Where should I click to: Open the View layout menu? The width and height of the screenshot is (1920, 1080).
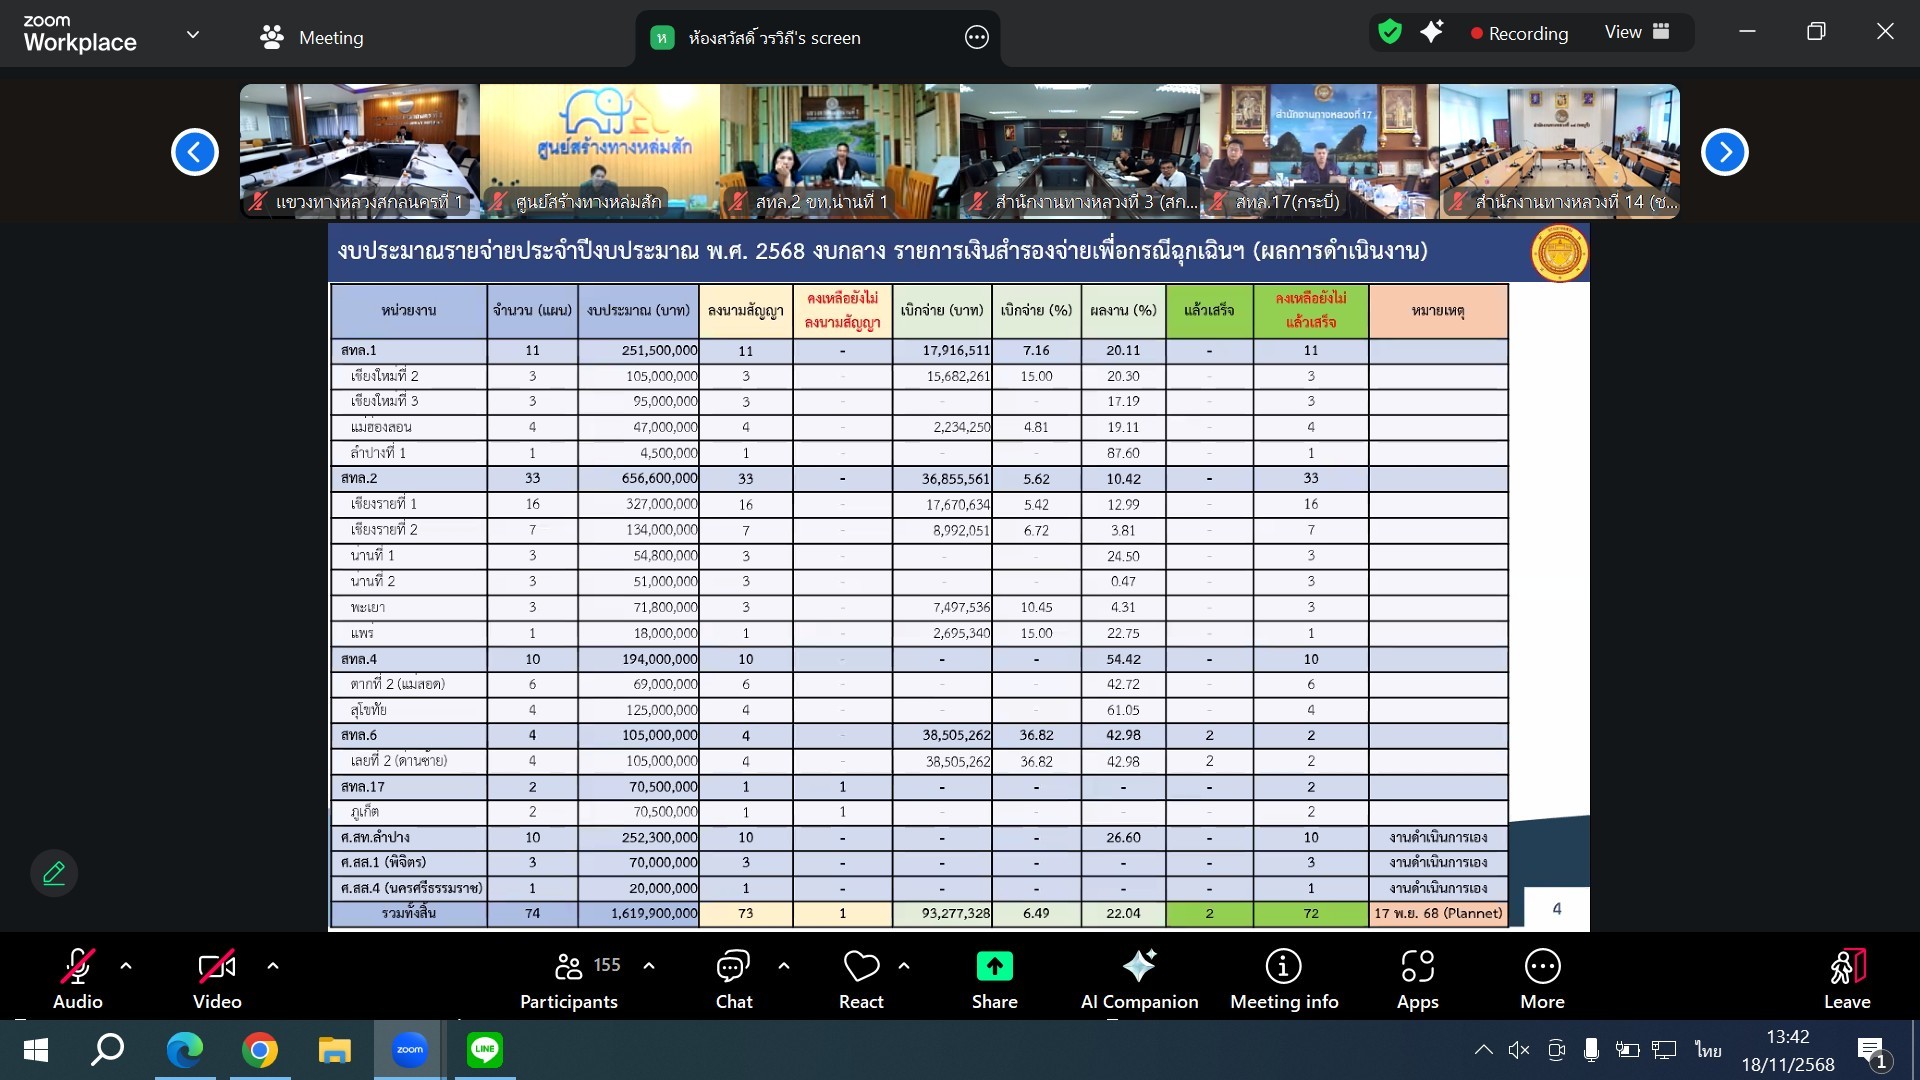click(1637, 32)
